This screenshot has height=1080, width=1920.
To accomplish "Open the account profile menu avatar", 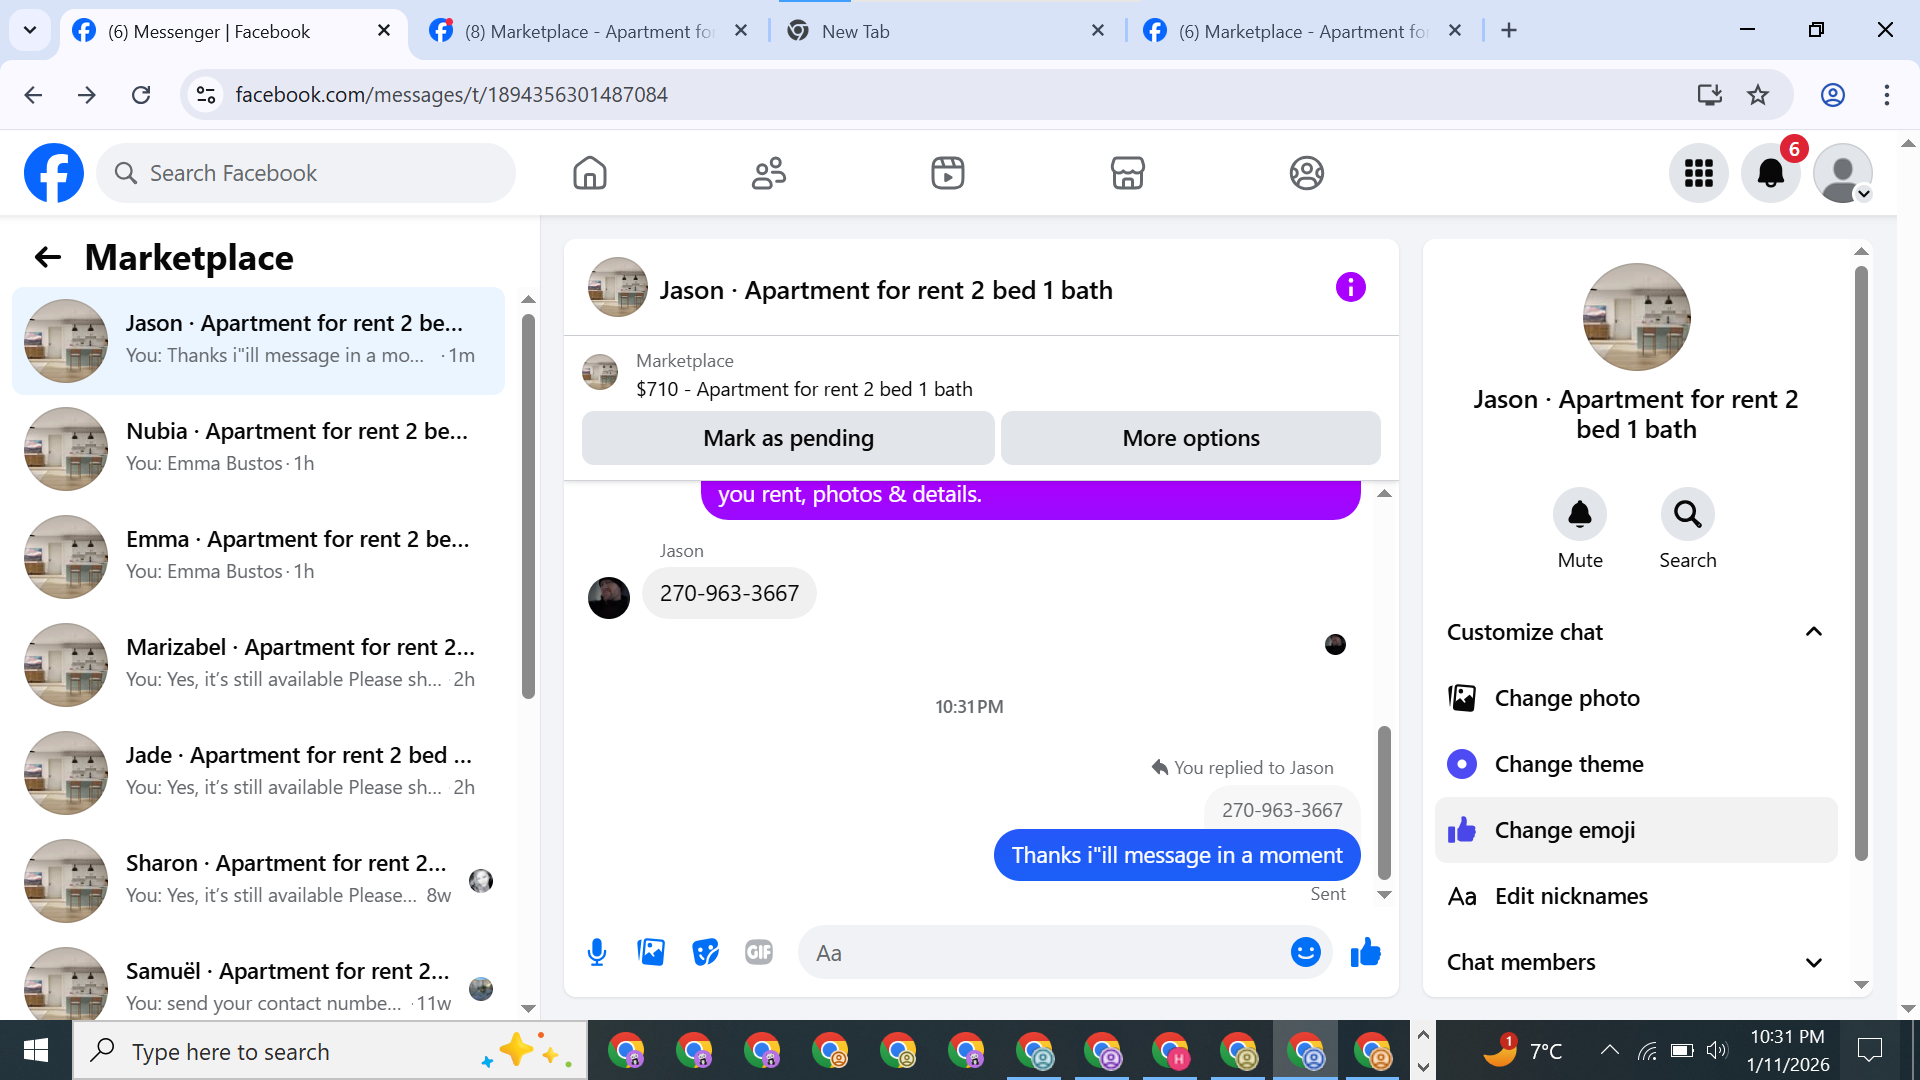I will pos(1843,173).
